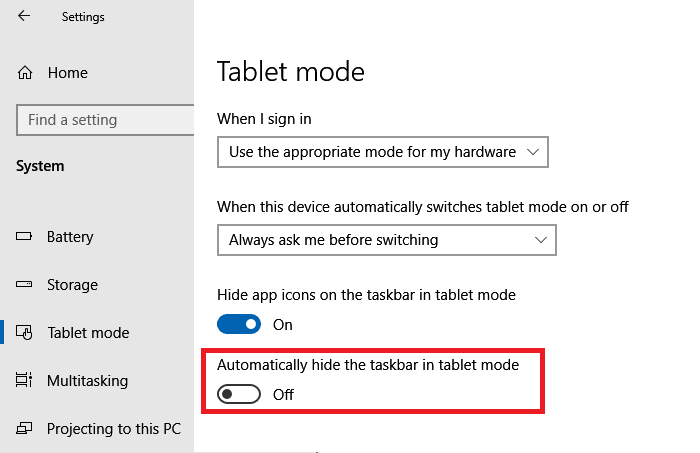Screen dimensions: 700x453
Task: Turn off Hide app icons toggle
Action: (x=239, y=324)
